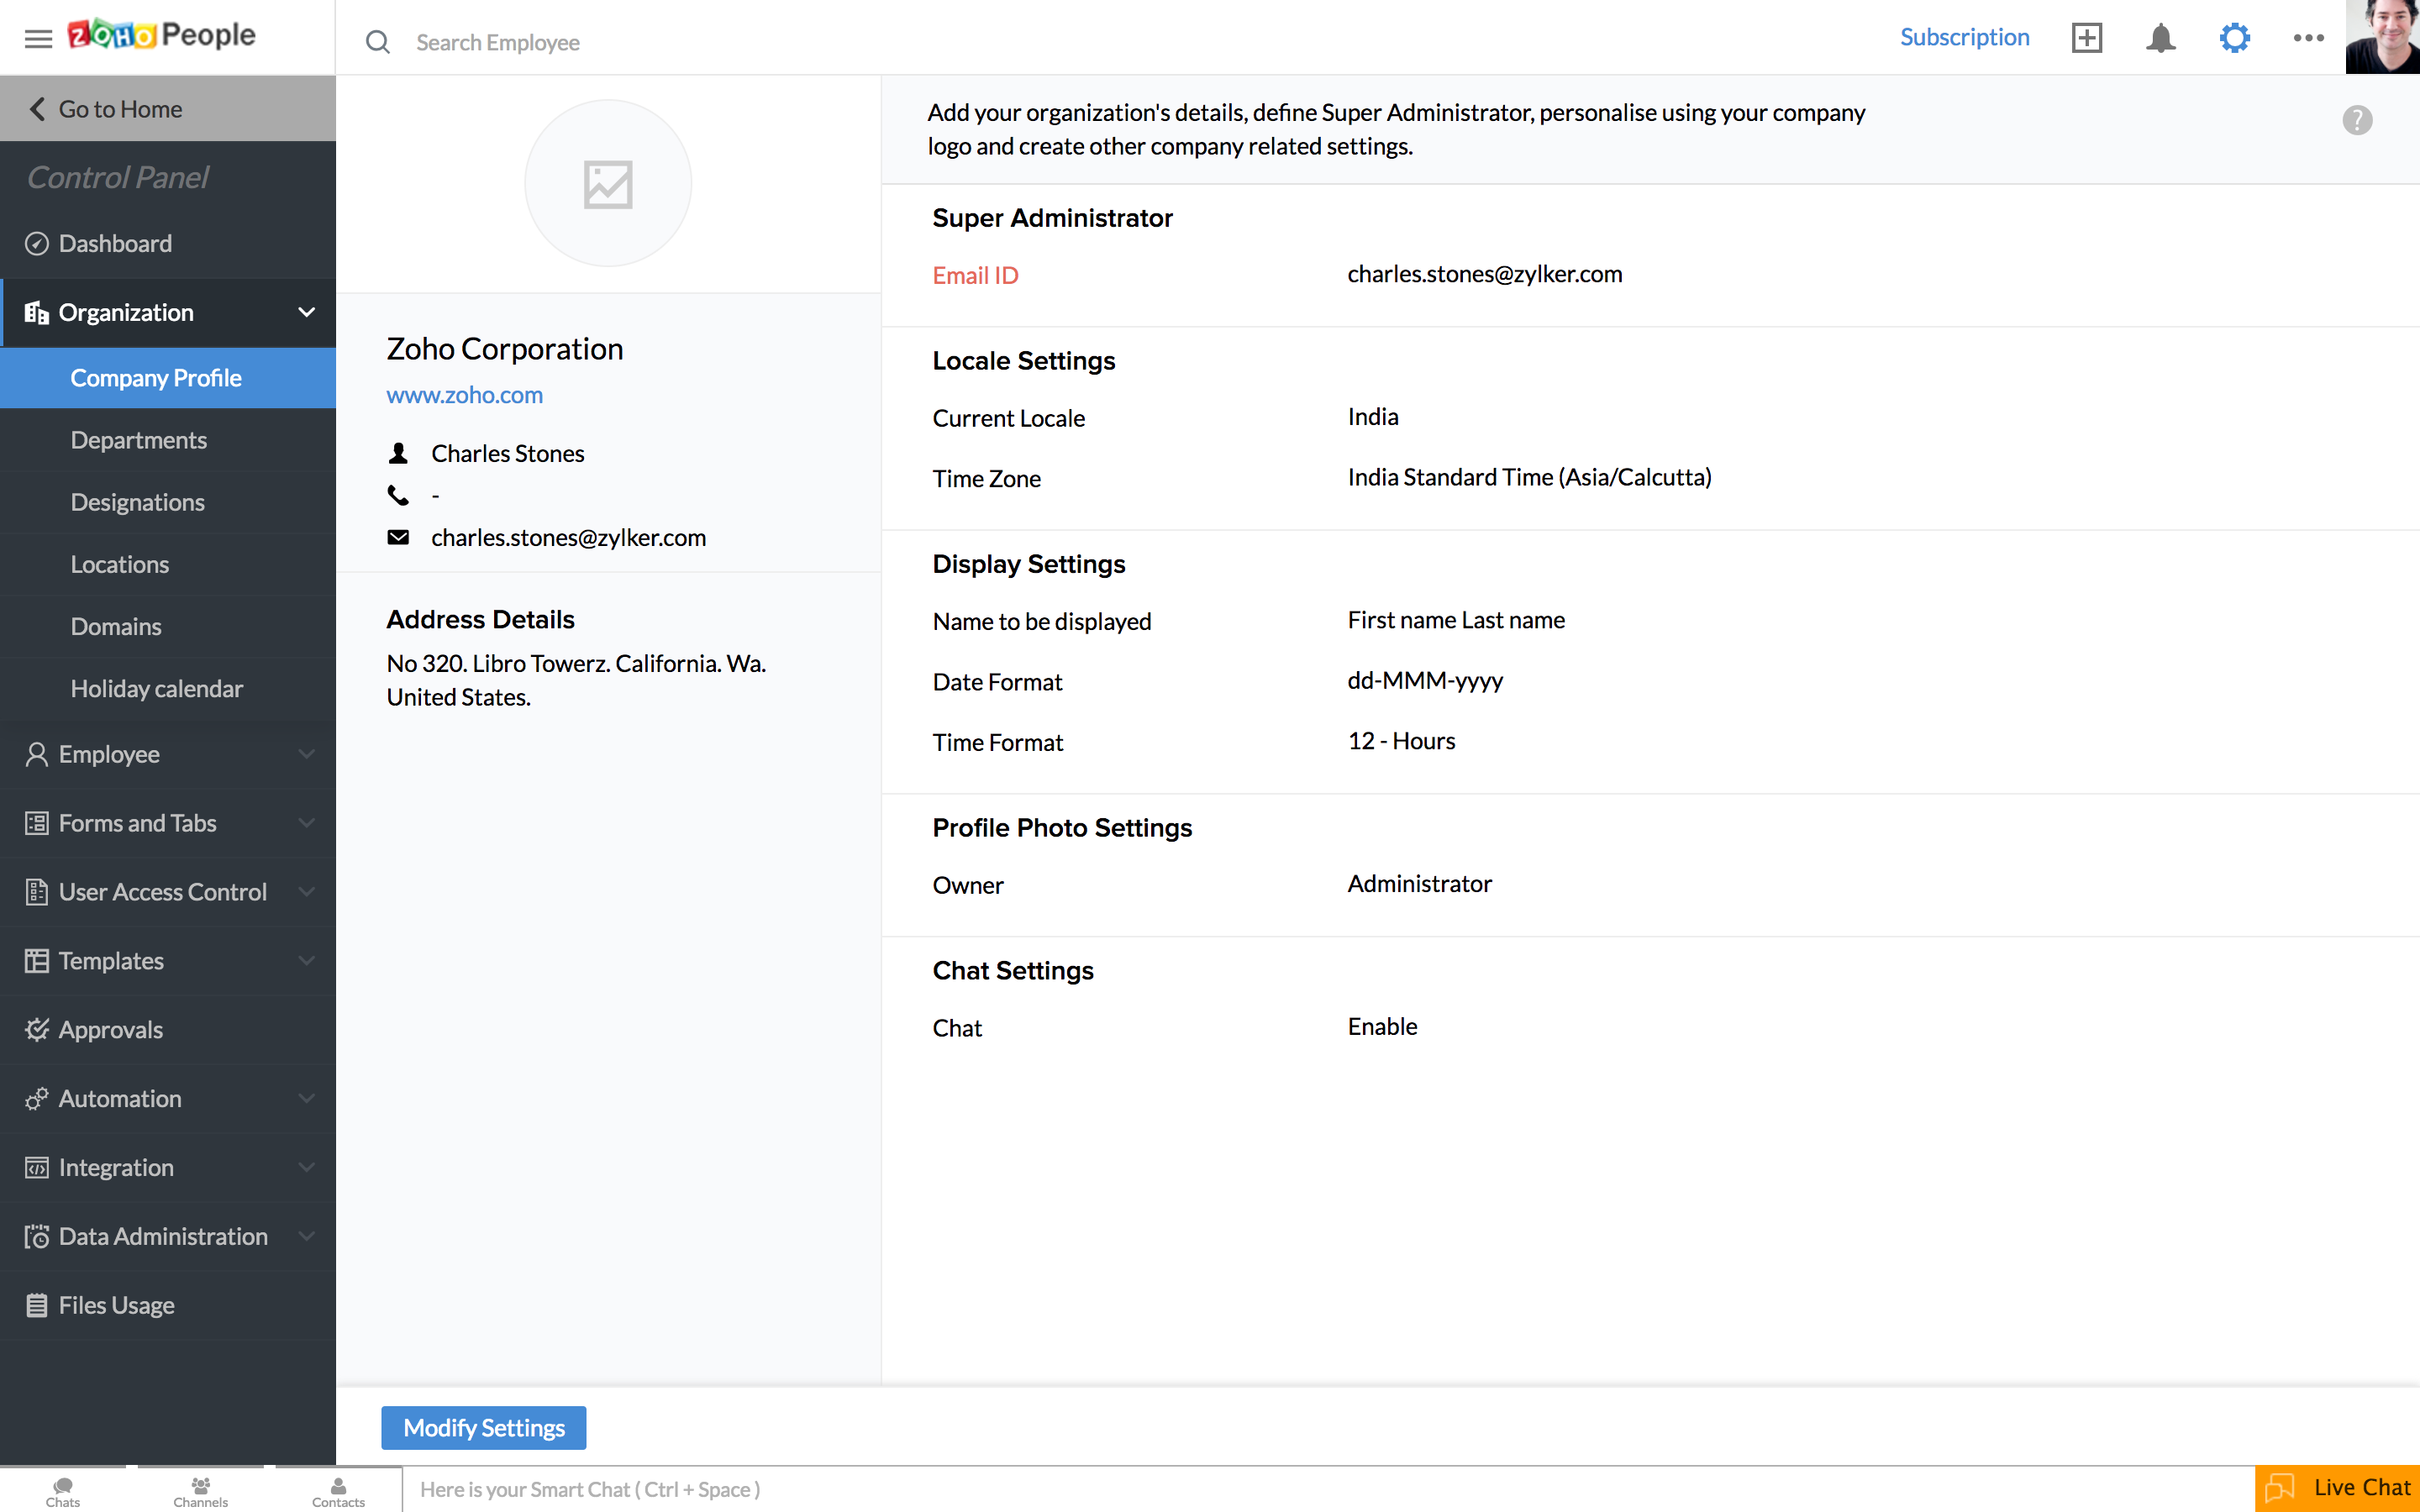The height and width of the screenshot is (1512, 2420).
Task: Select Departments in the sidebar
Action: pyautogui.click(x=138, y=440)
